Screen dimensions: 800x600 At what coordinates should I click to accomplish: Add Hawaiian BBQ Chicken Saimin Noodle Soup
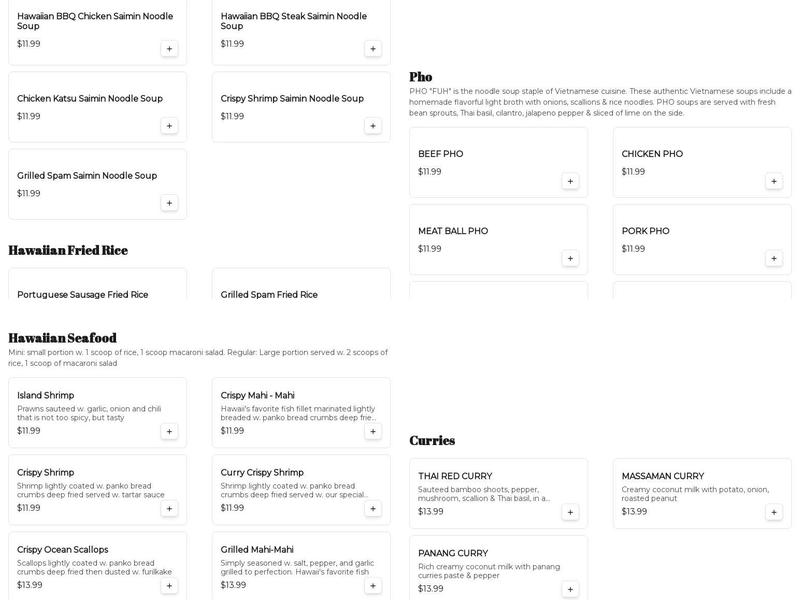click(169, 48)
